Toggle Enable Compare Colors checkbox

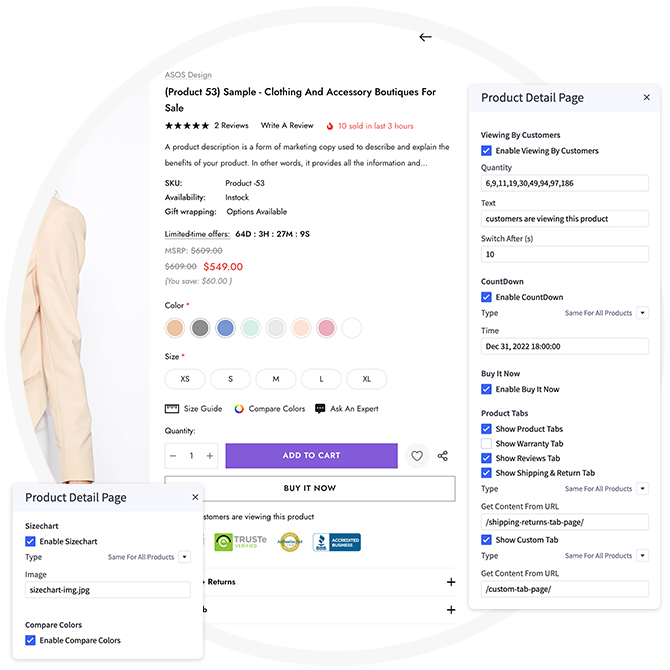point(31,640)
